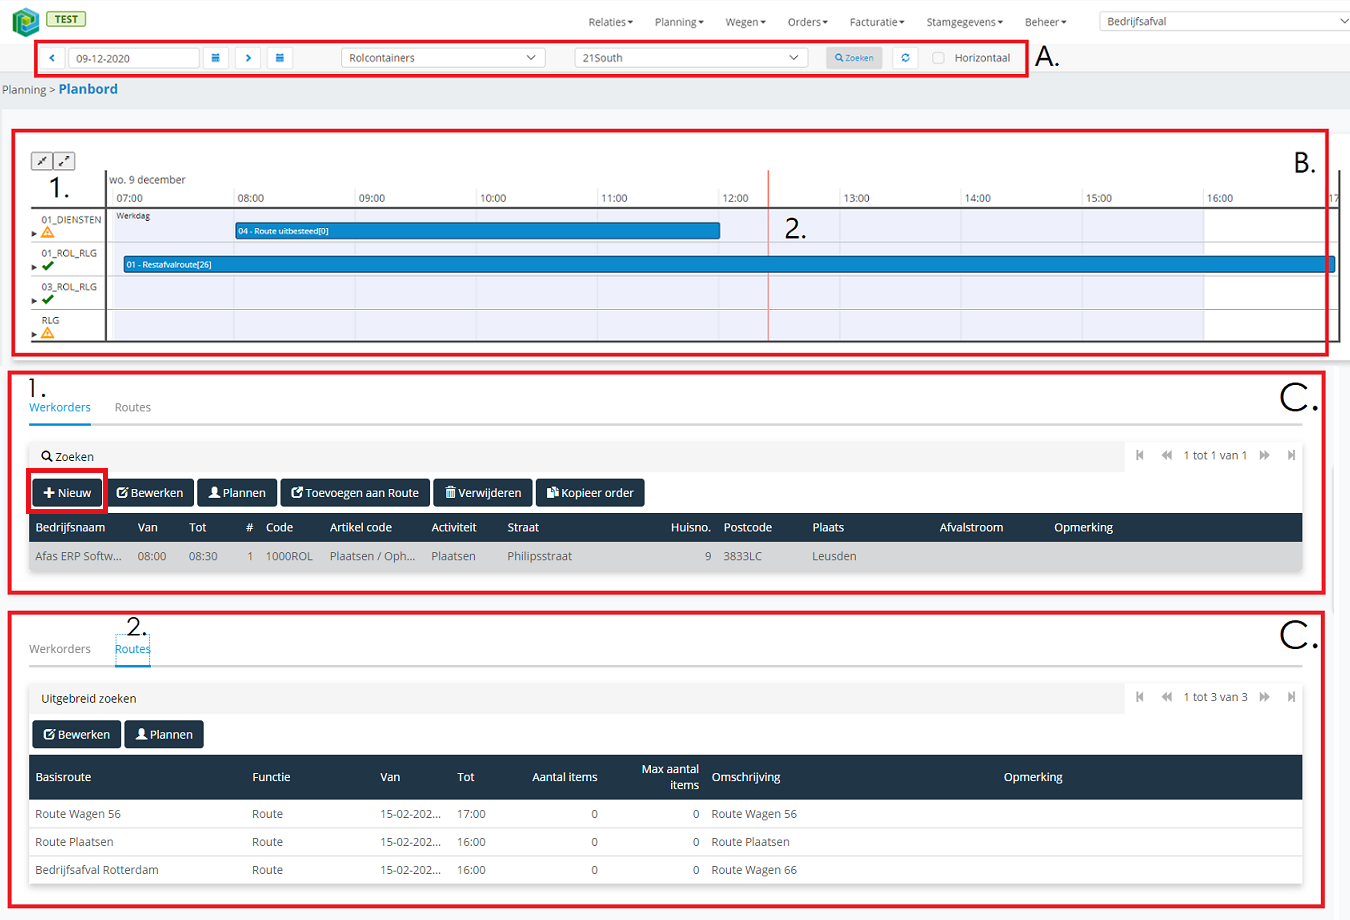Viewport: 1350px width, 920px height.
Task: Click the refresh icon beside Zoeken
Action: pos(905,58)
